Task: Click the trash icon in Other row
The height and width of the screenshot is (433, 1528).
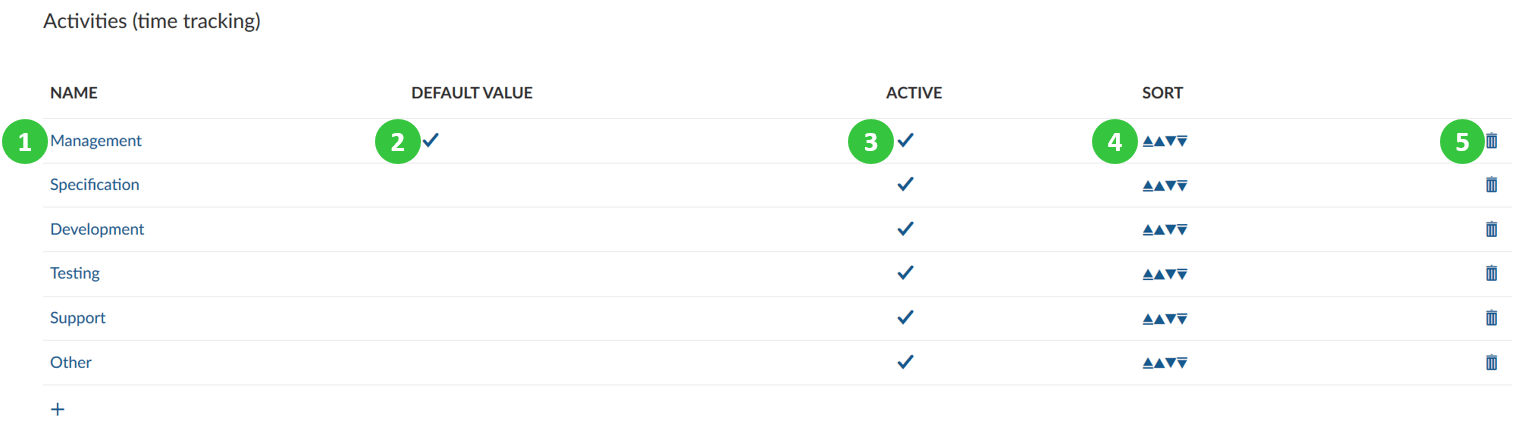Action: (x=1491, y=362)
